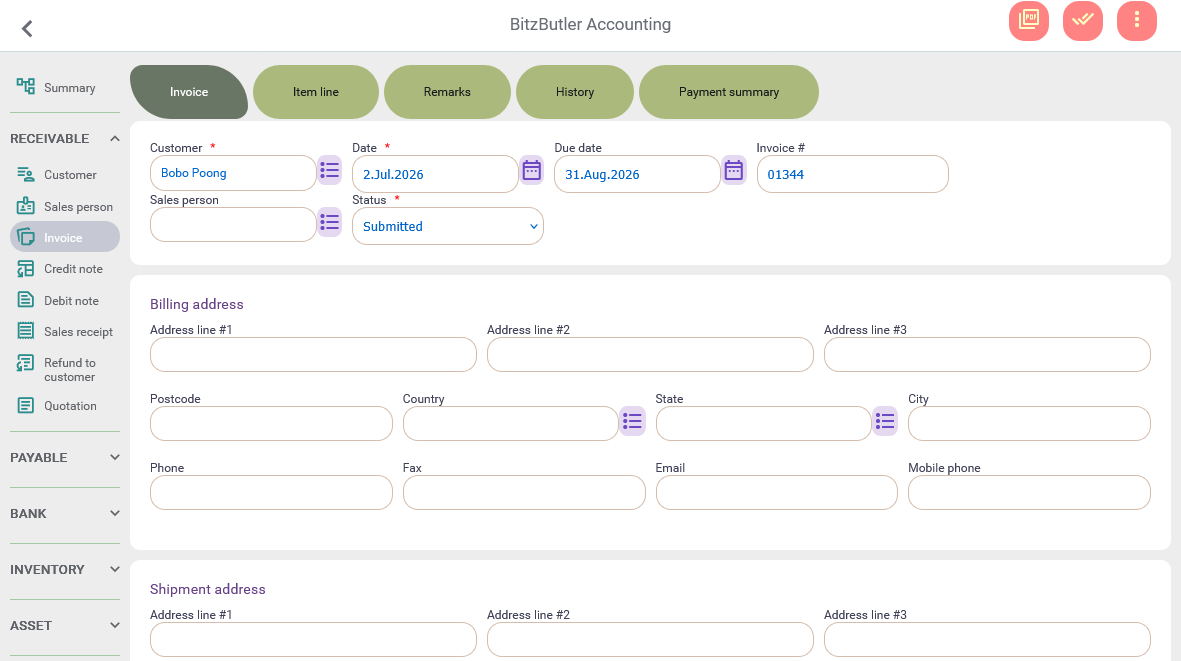Screen dimensions: 1181x661
Task: Click the Customer field with Bobo Poong
Action: [233, 173]
